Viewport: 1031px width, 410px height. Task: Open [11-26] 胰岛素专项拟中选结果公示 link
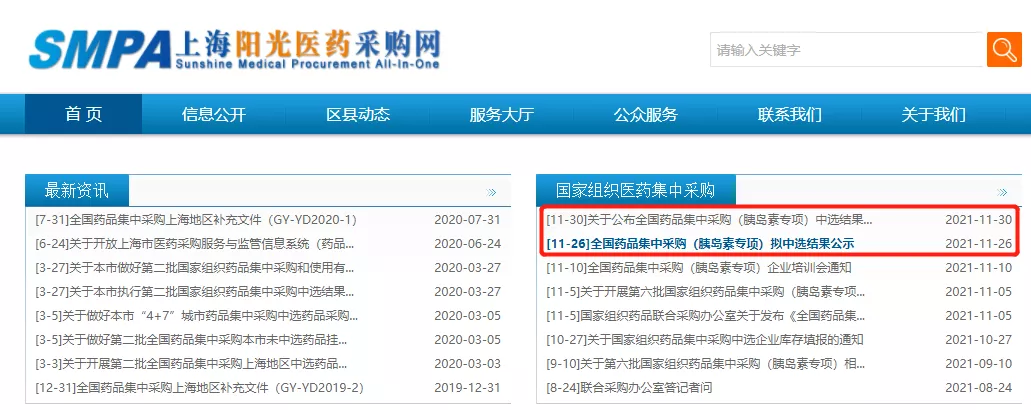700,244
